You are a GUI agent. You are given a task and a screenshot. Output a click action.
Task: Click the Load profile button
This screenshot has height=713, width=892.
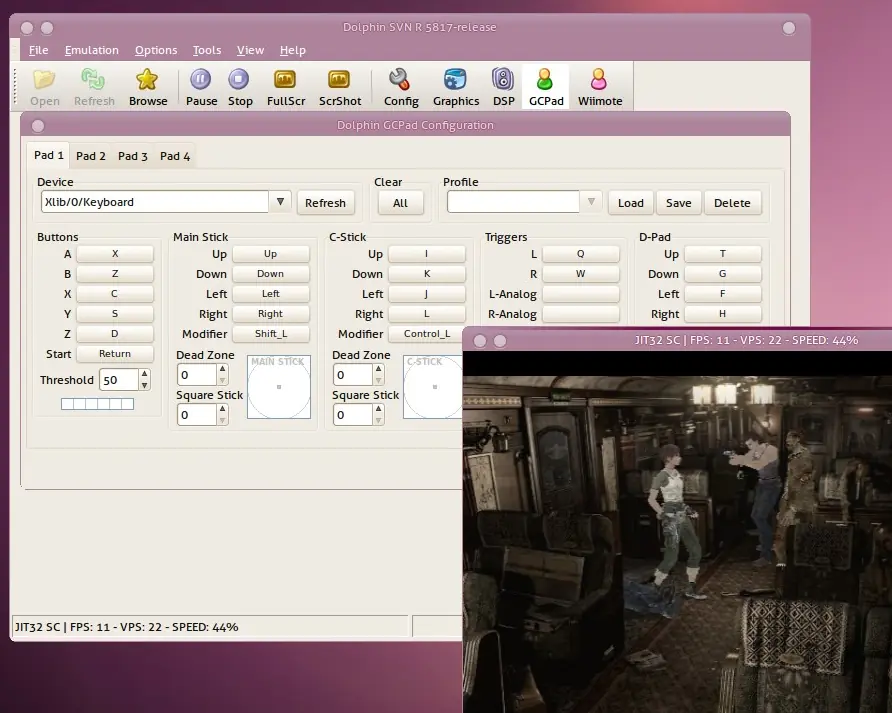coord(630,203)
